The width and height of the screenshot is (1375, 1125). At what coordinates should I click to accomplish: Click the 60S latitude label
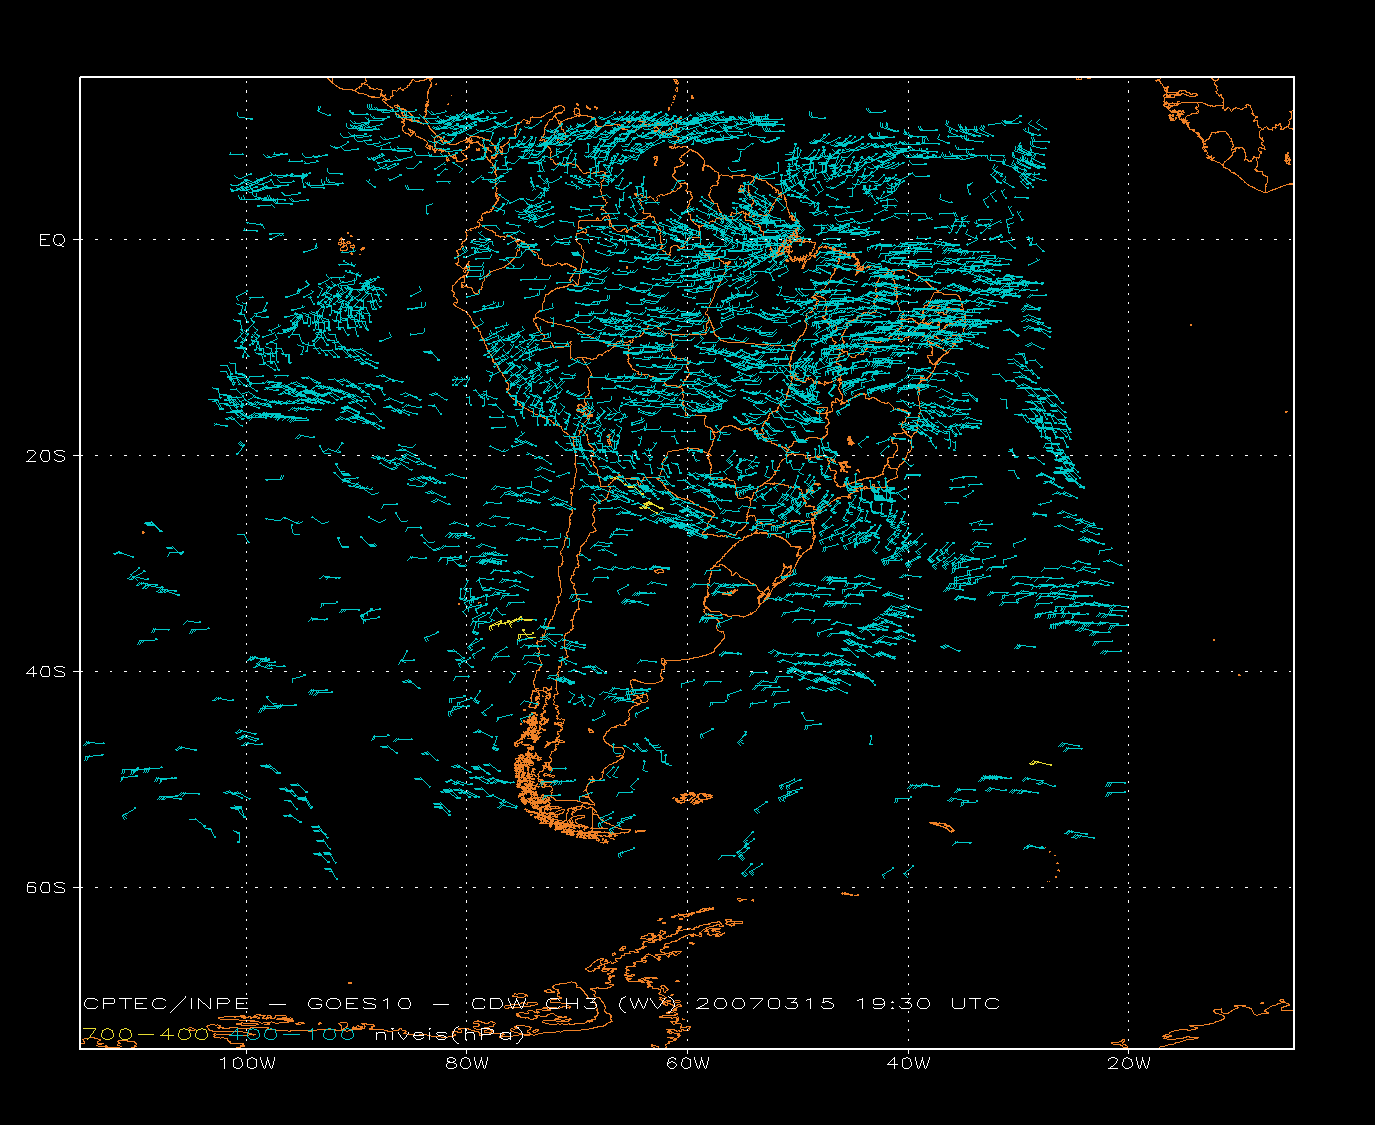coord(46,888)
